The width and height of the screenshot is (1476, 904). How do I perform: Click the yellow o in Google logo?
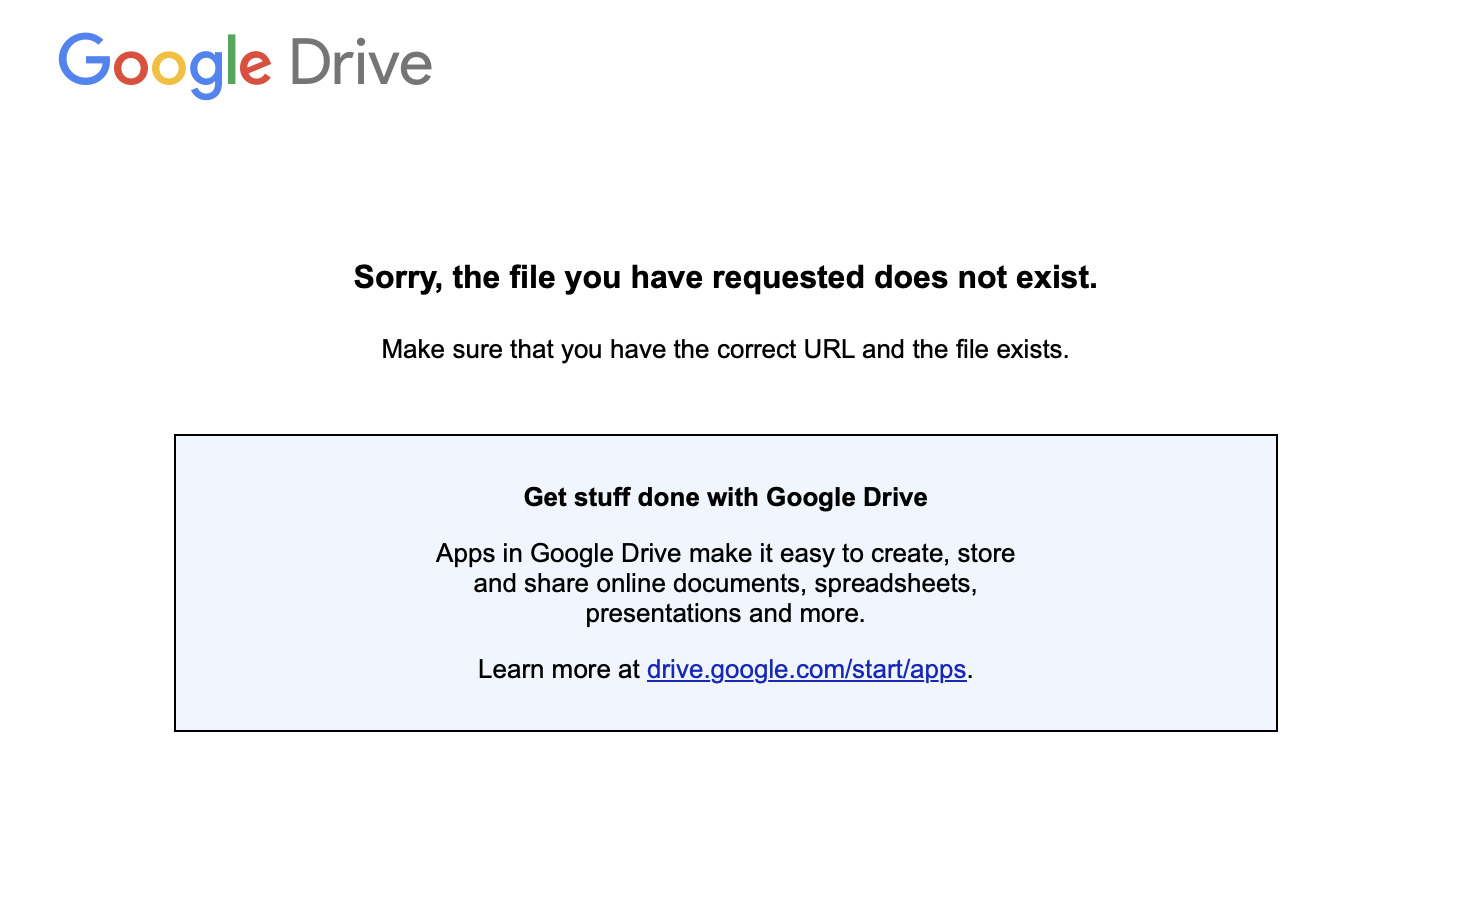point(168,66)
